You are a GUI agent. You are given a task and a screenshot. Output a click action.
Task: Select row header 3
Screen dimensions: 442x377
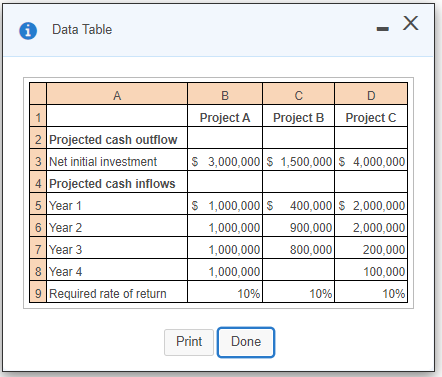click(38, 160)
